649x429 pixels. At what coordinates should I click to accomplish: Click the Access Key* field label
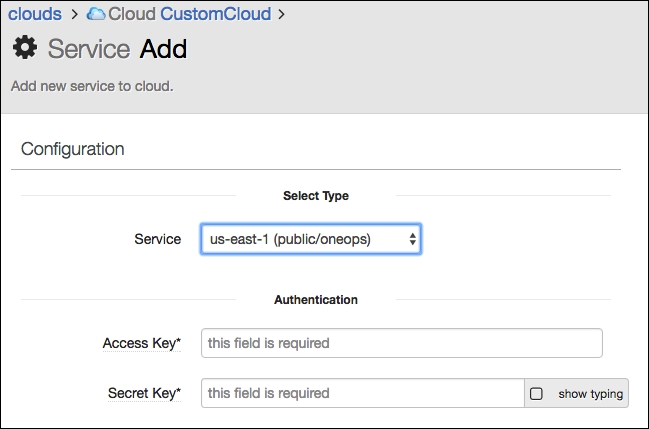point(142,343)
